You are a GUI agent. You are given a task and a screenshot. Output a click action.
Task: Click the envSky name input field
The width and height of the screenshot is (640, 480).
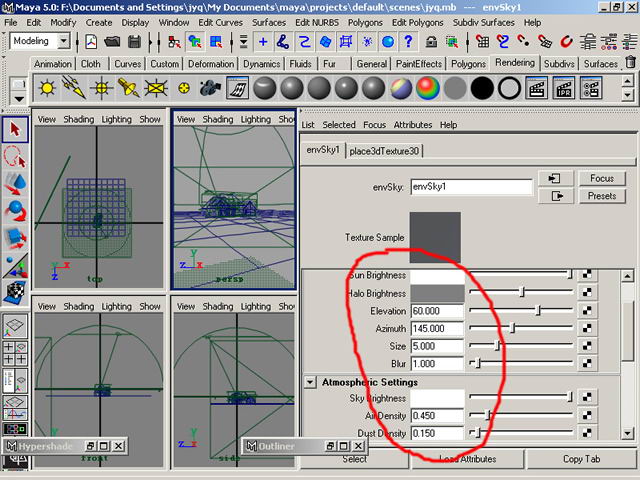pyautogui.click(x=471, y=187)
